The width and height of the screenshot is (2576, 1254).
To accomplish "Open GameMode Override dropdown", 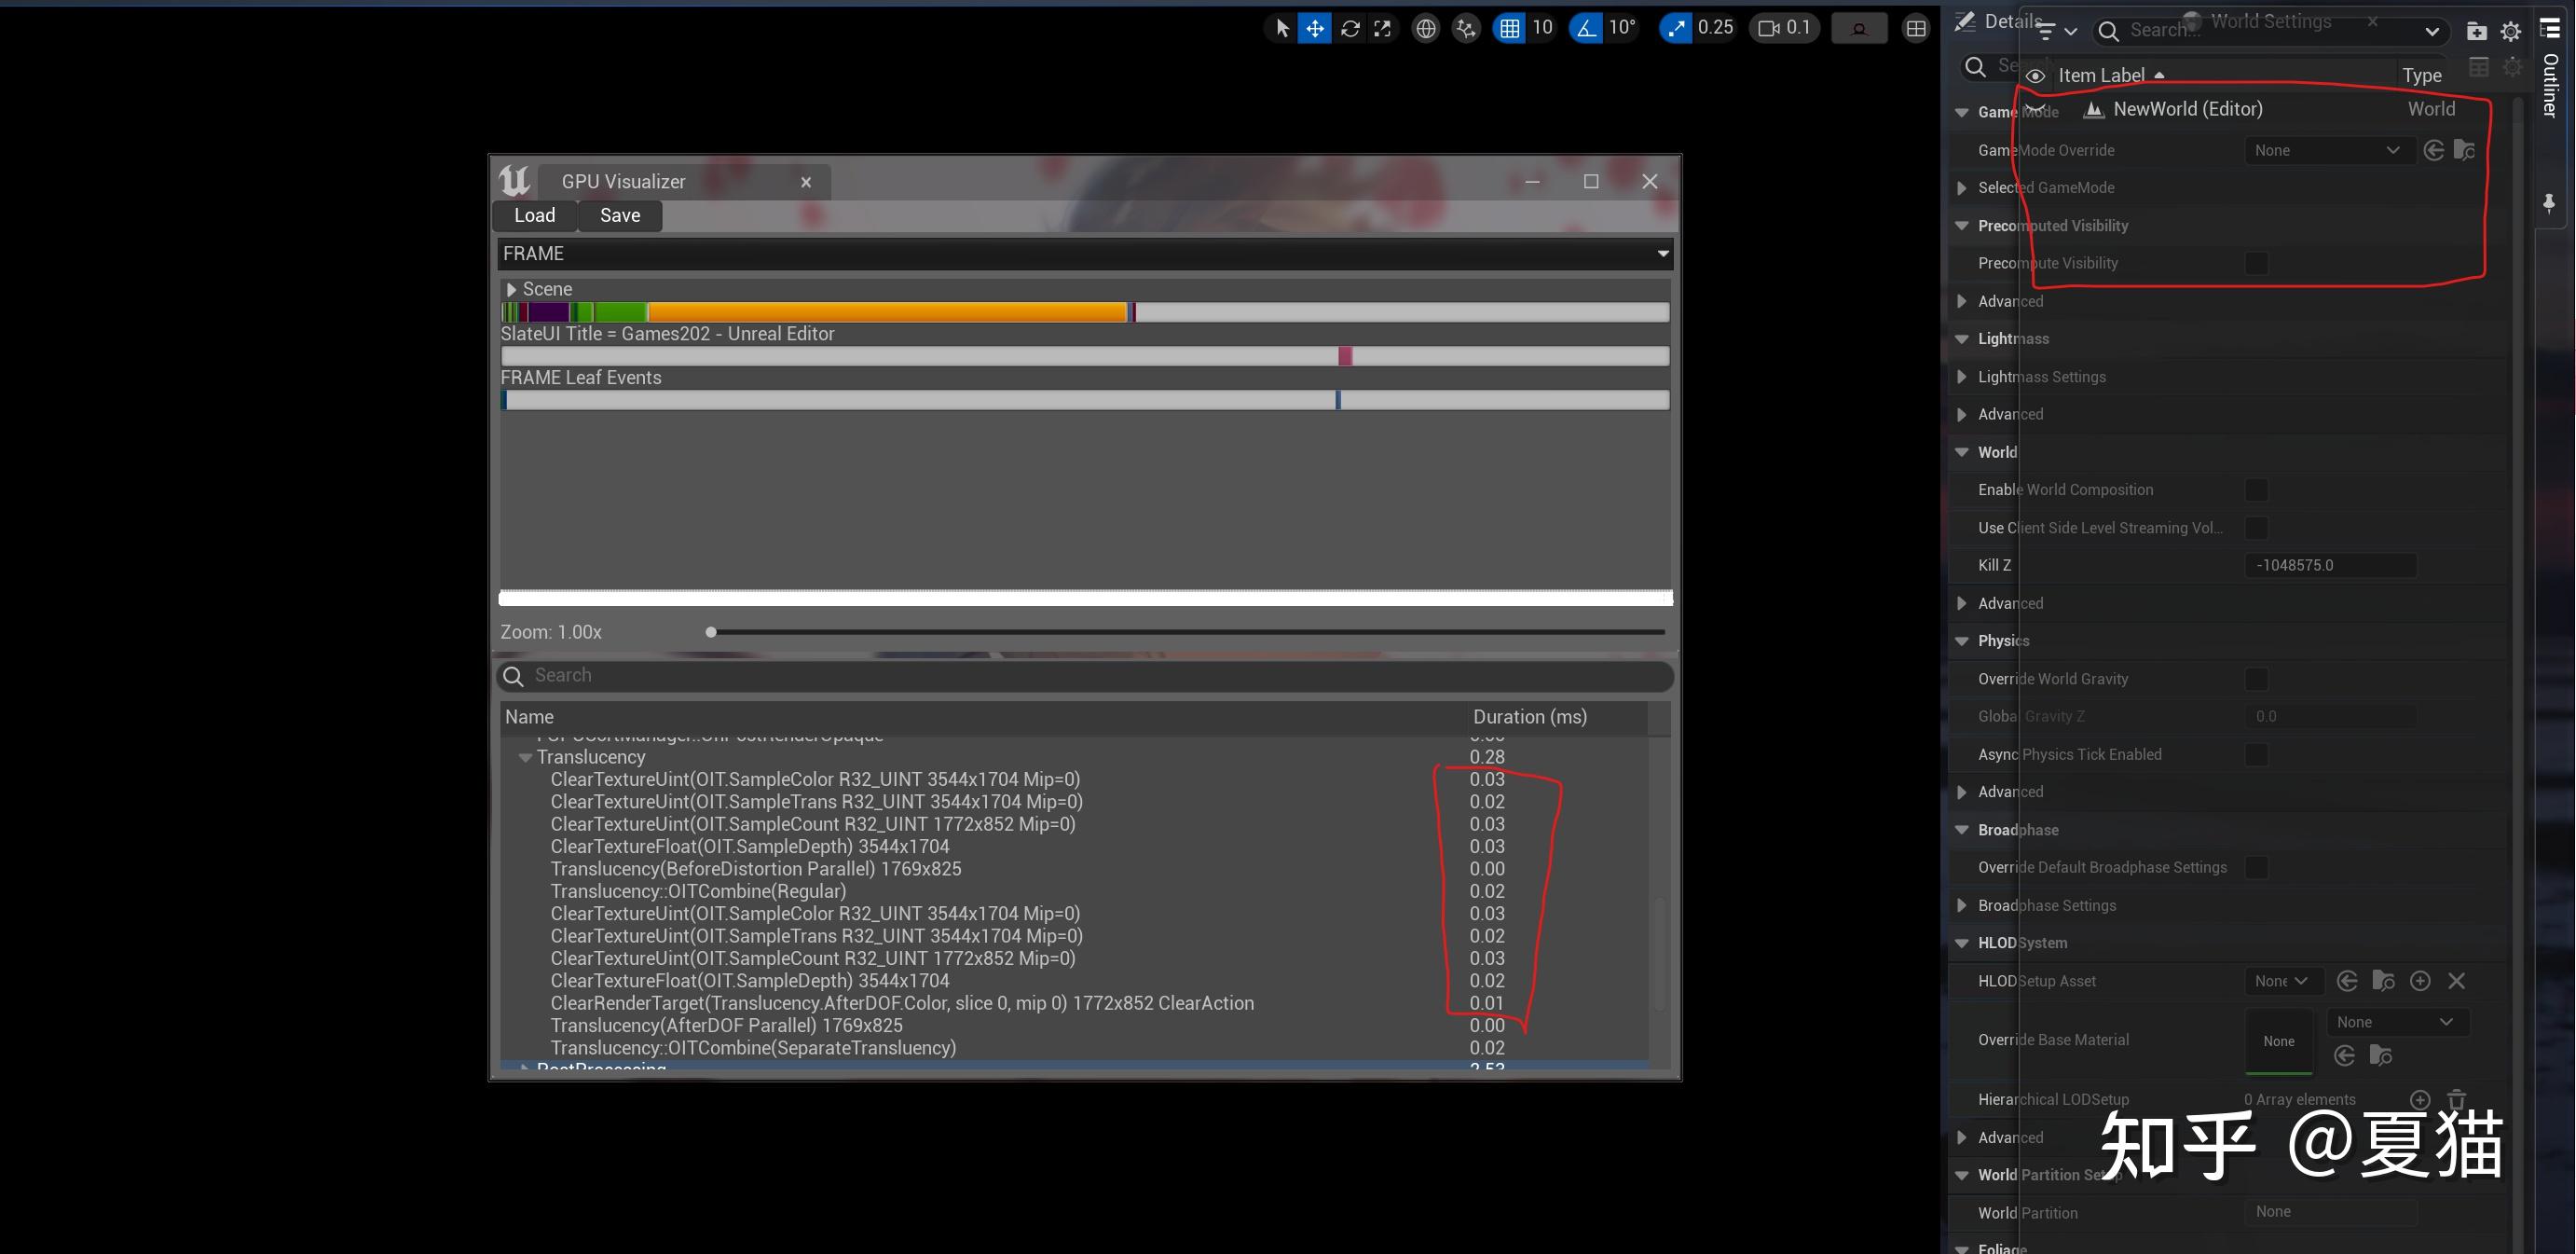I will (2326, 150).
